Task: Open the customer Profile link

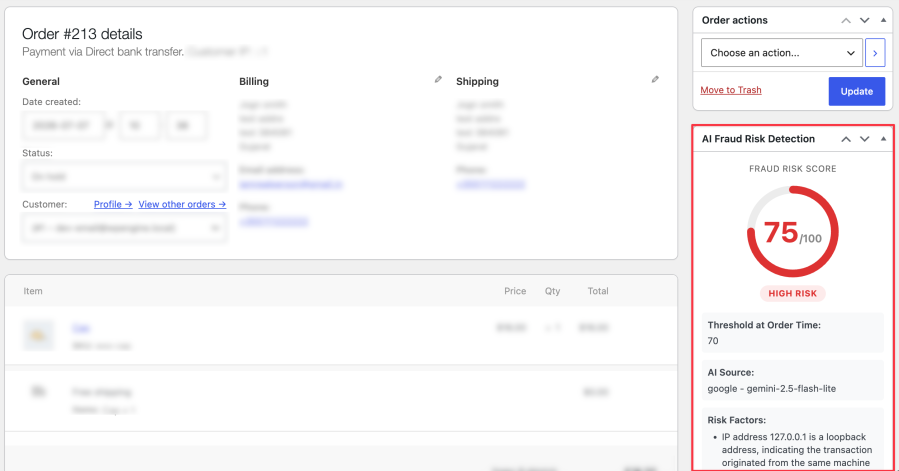Action: pyautogui.click(x=113, y=204)
